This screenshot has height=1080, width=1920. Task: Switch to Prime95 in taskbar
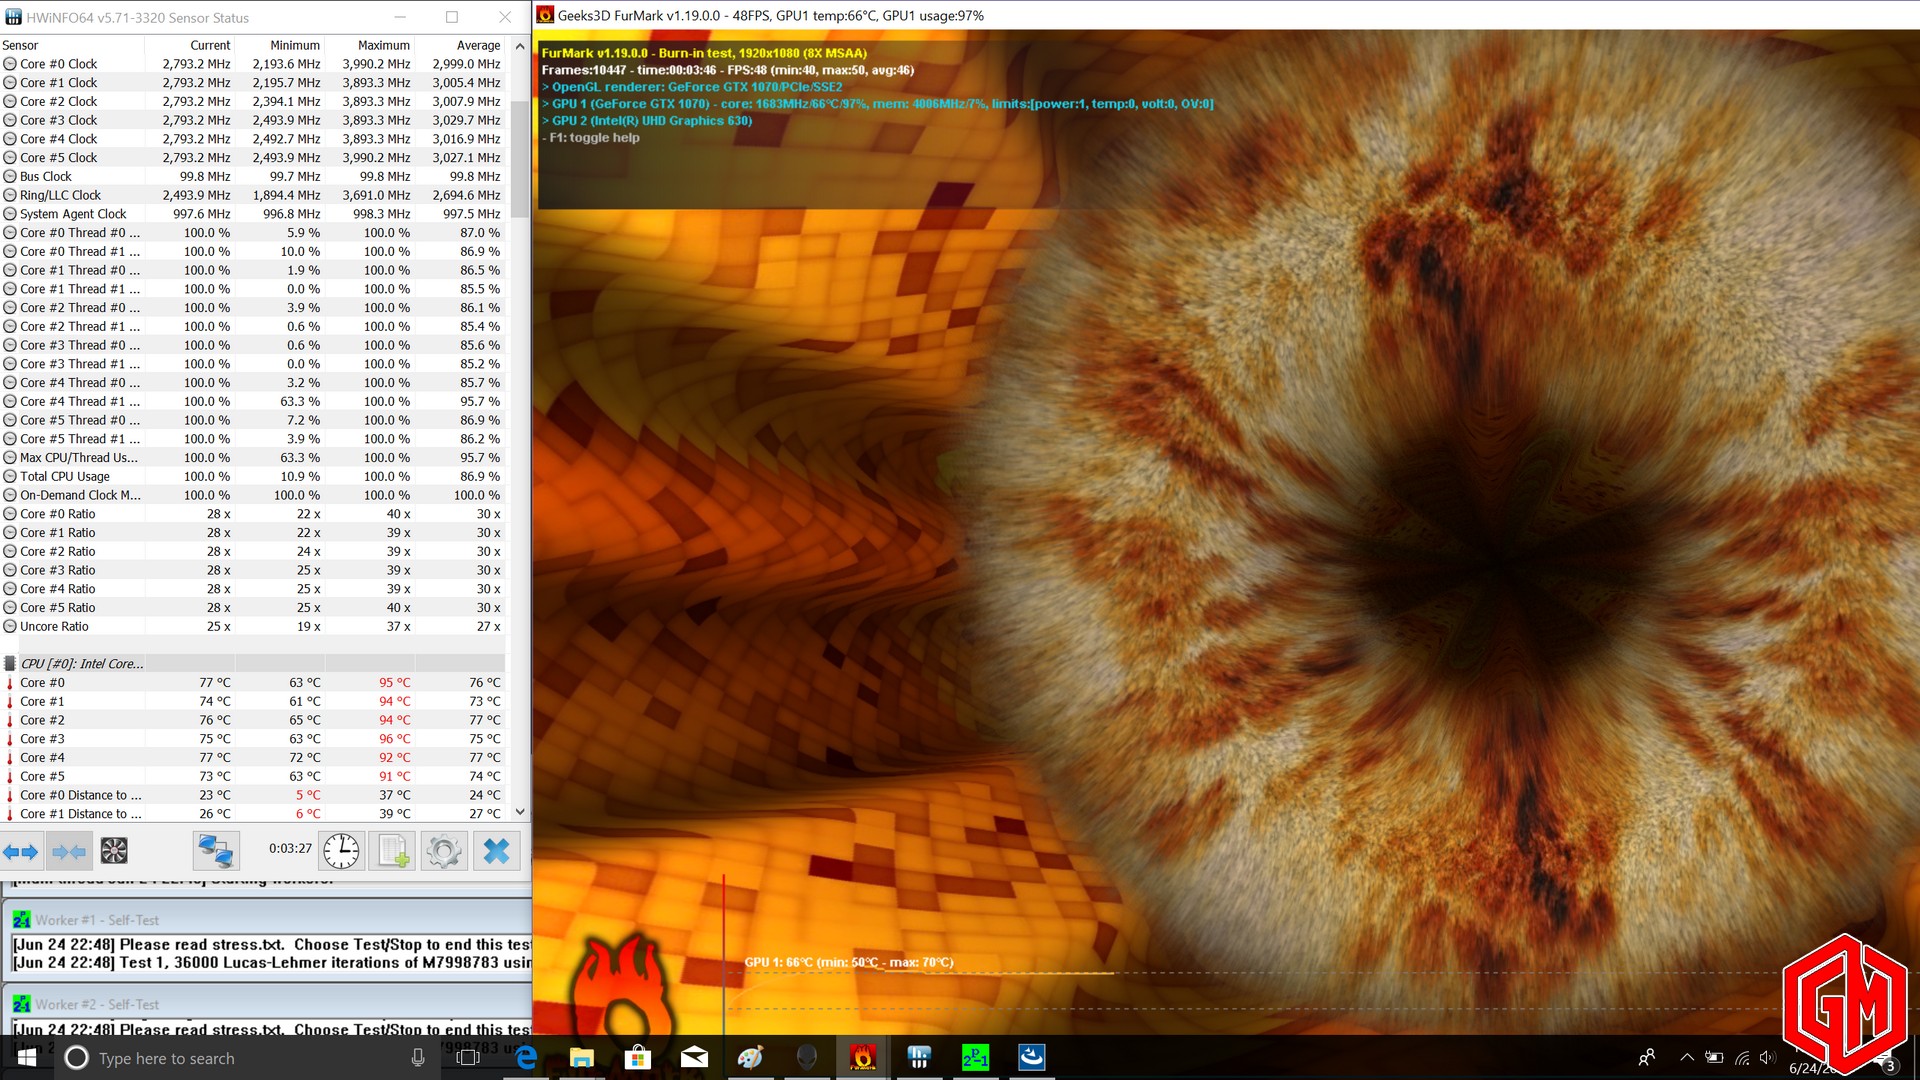(x=975, y=1058)
